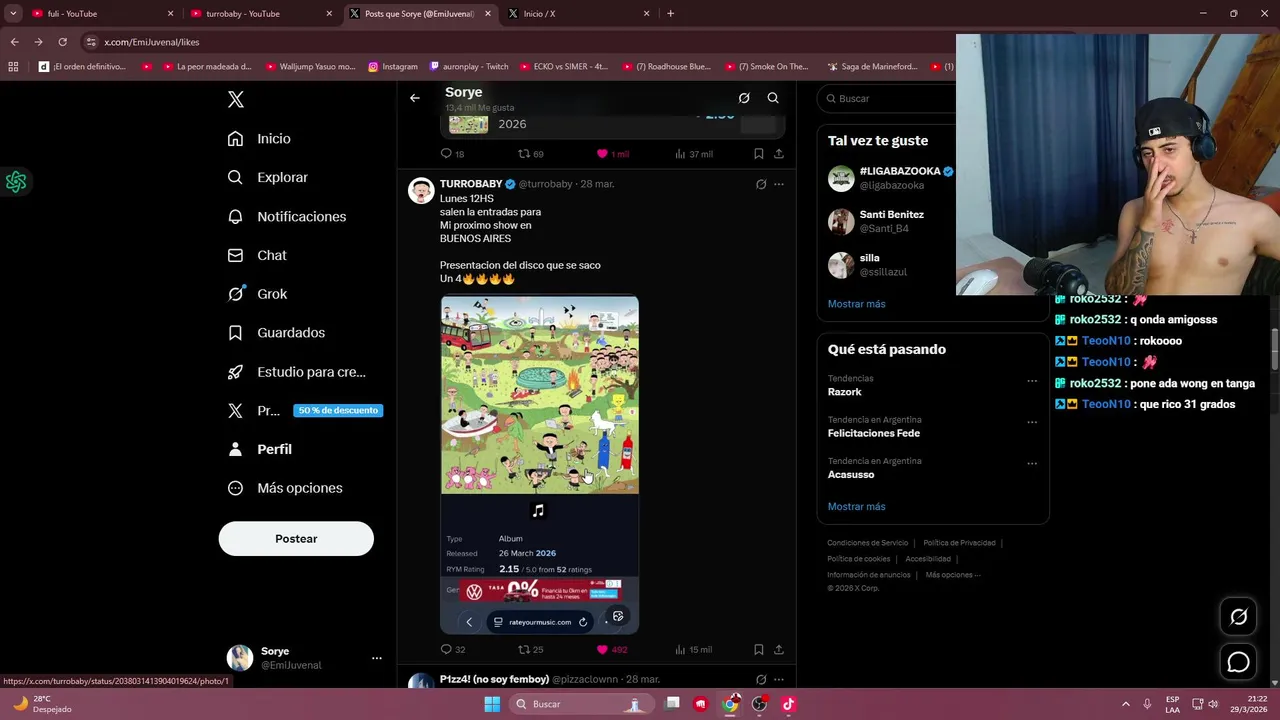Image resolution: width=1280 pixels, height=720 pixels.
Task: Show hidden tray icons chevron
Action: (1125, 704)
